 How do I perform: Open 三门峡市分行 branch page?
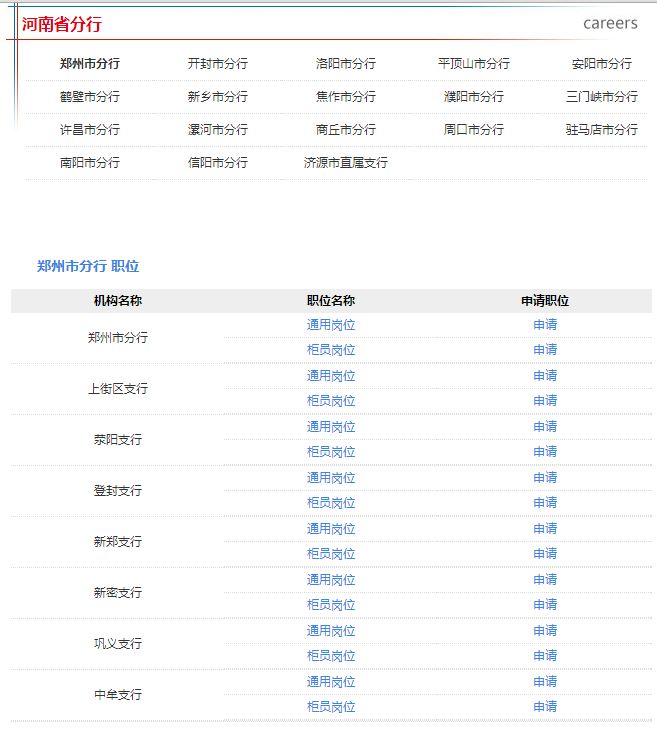point(601,97)
